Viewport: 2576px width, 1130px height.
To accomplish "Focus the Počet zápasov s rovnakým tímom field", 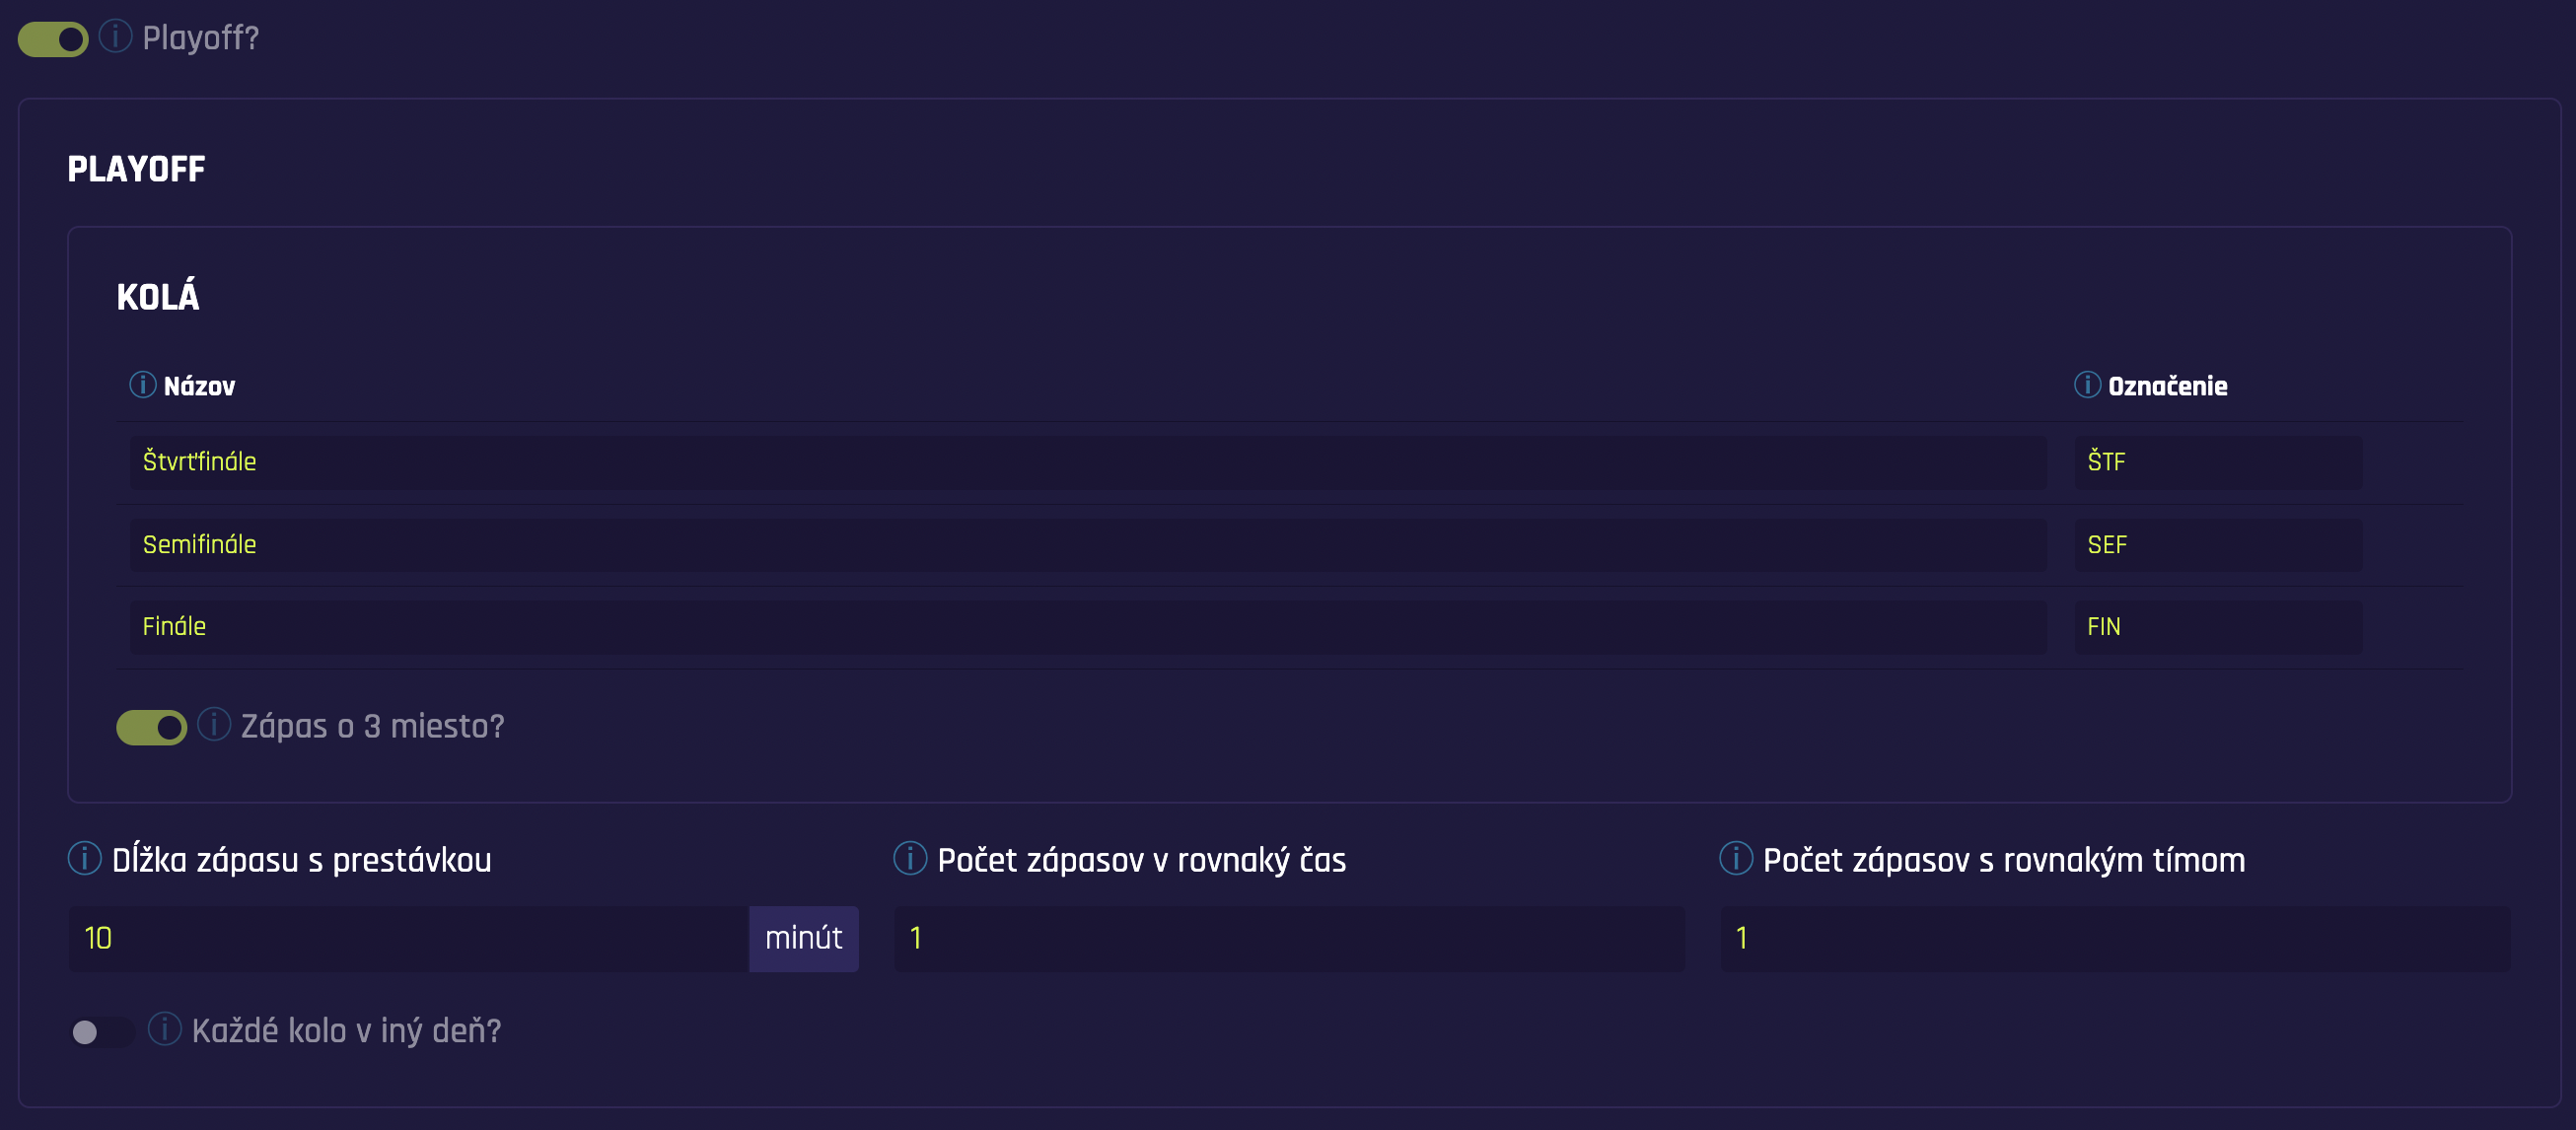I will click(x=2114, y=939).
